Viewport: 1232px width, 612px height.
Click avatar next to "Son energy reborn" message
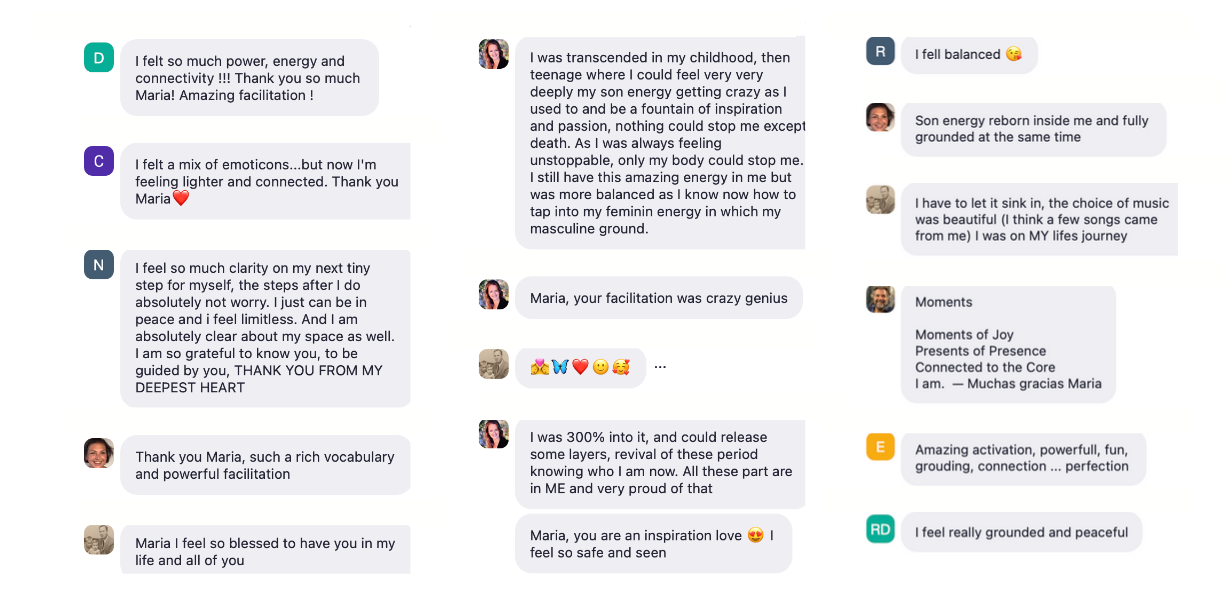(x=880, y=117)
